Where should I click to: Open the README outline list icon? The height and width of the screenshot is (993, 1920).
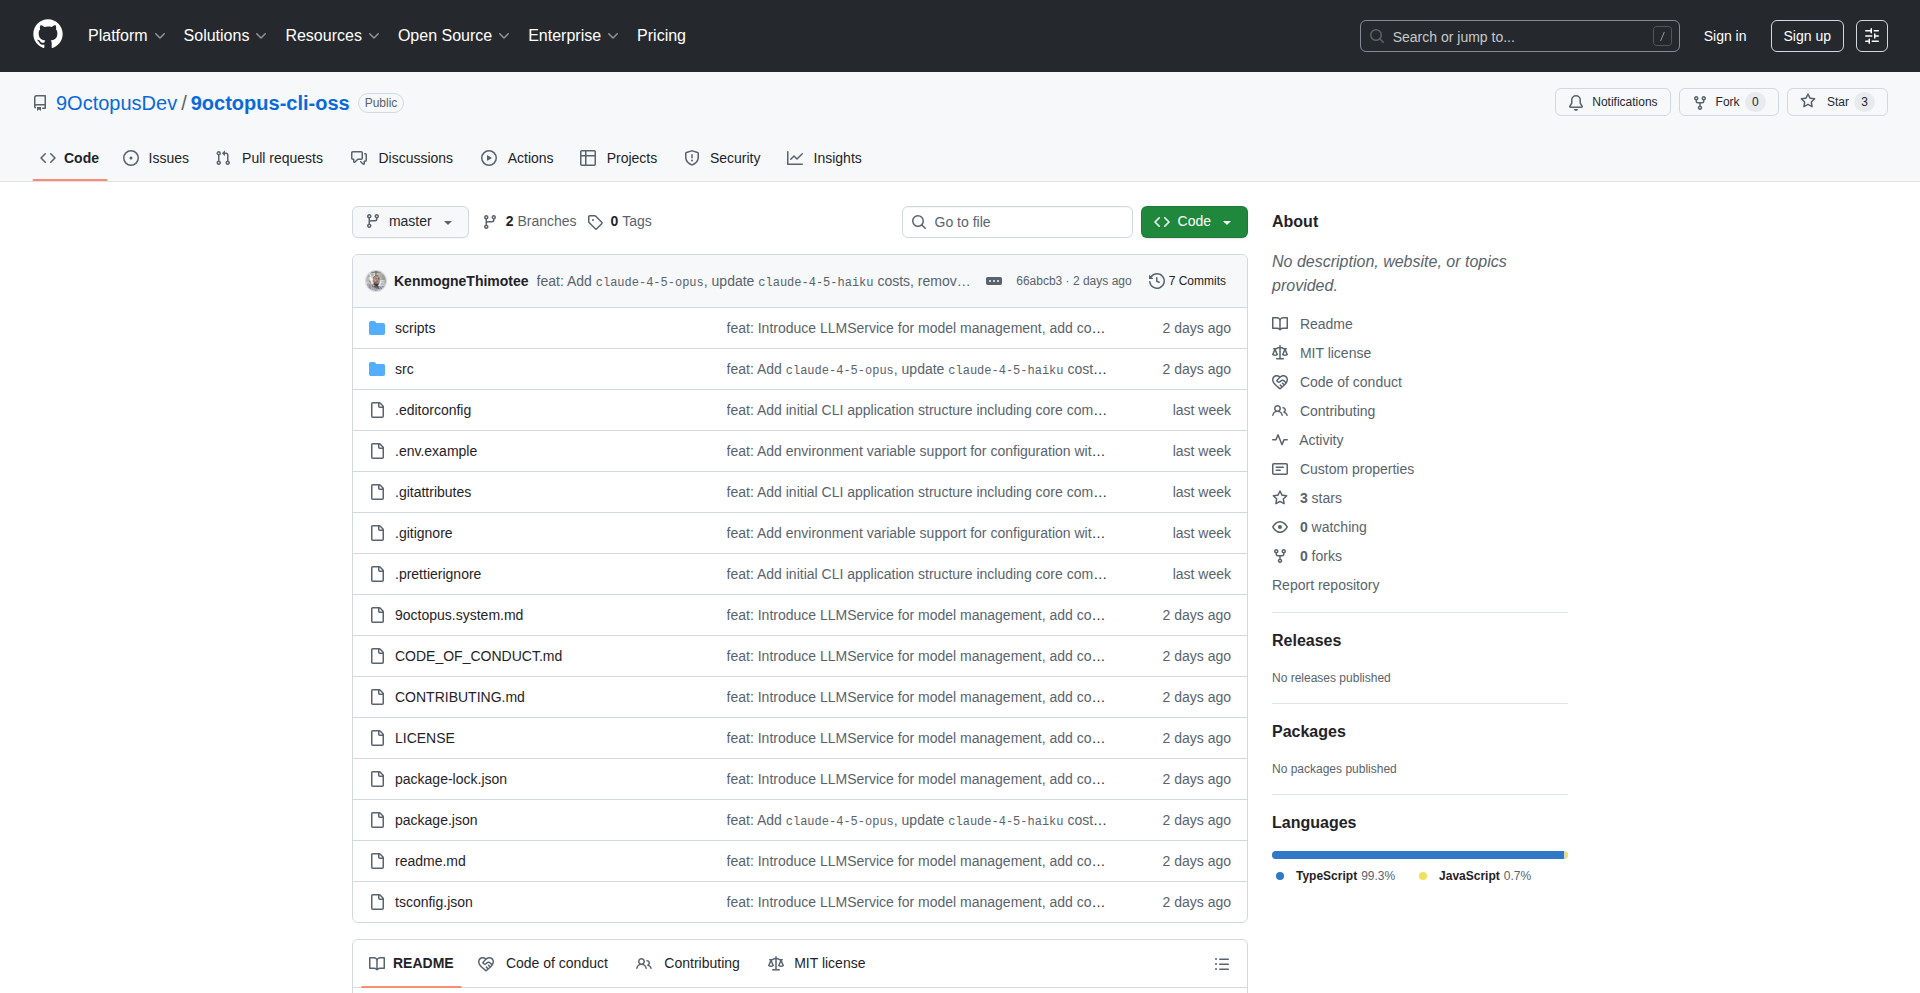[x=1221, y=963]
